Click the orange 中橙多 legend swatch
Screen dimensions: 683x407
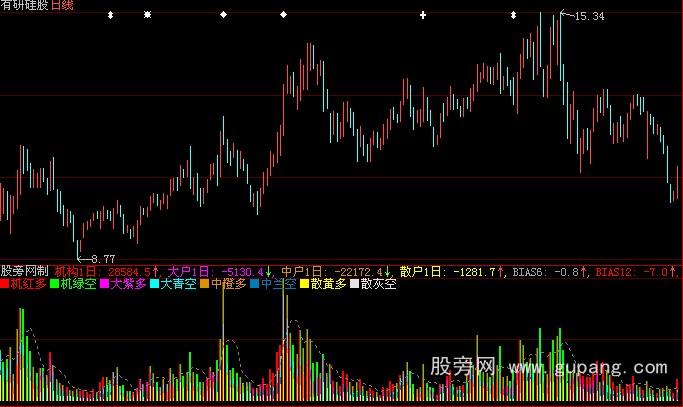pos(205,284)
